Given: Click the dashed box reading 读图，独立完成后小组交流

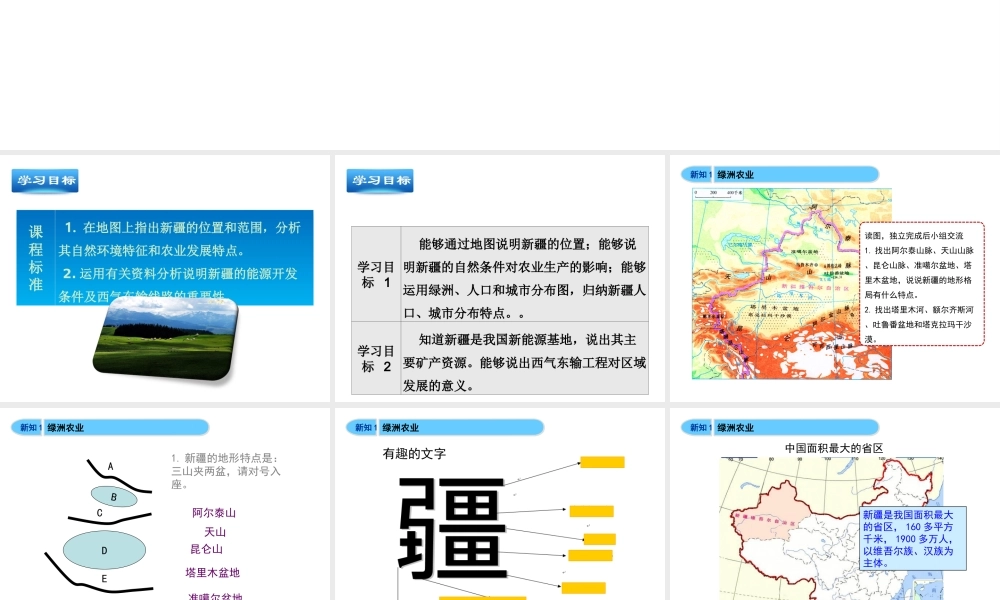Looking at the screenshot, I should point(922,284).
